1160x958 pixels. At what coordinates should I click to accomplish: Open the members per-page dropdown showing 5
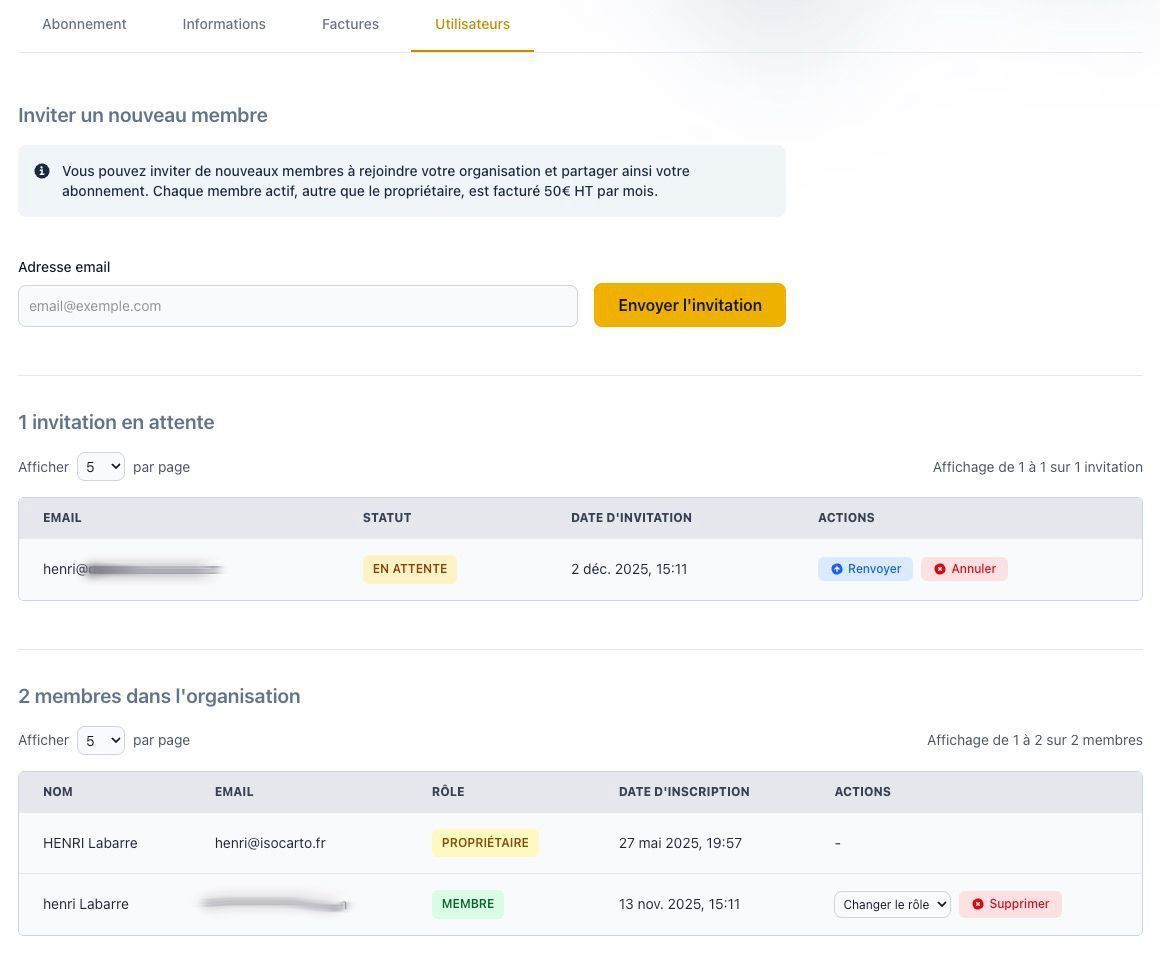click(x=100, y=740)
